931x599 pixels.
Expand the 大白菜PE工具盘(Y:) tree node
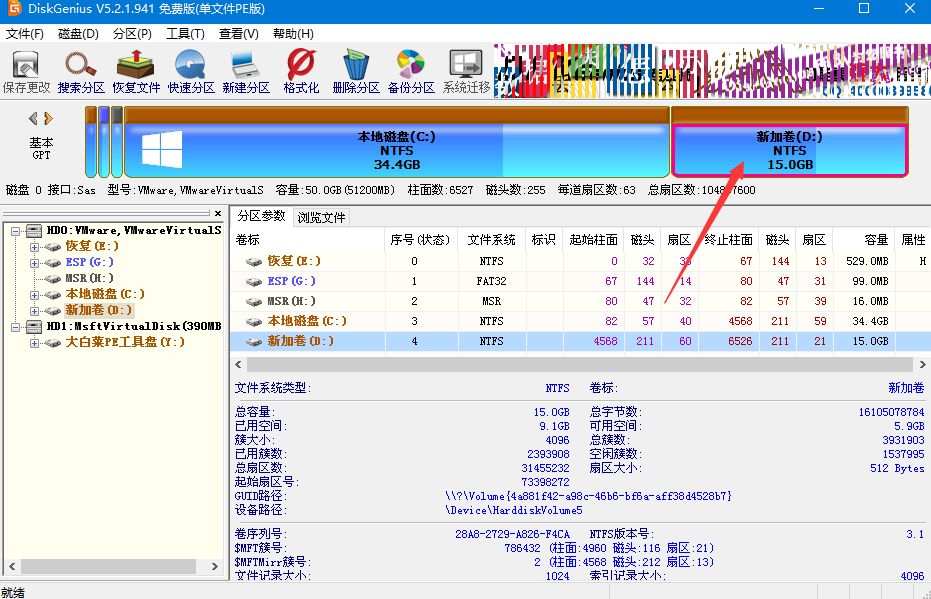(35, 343)
